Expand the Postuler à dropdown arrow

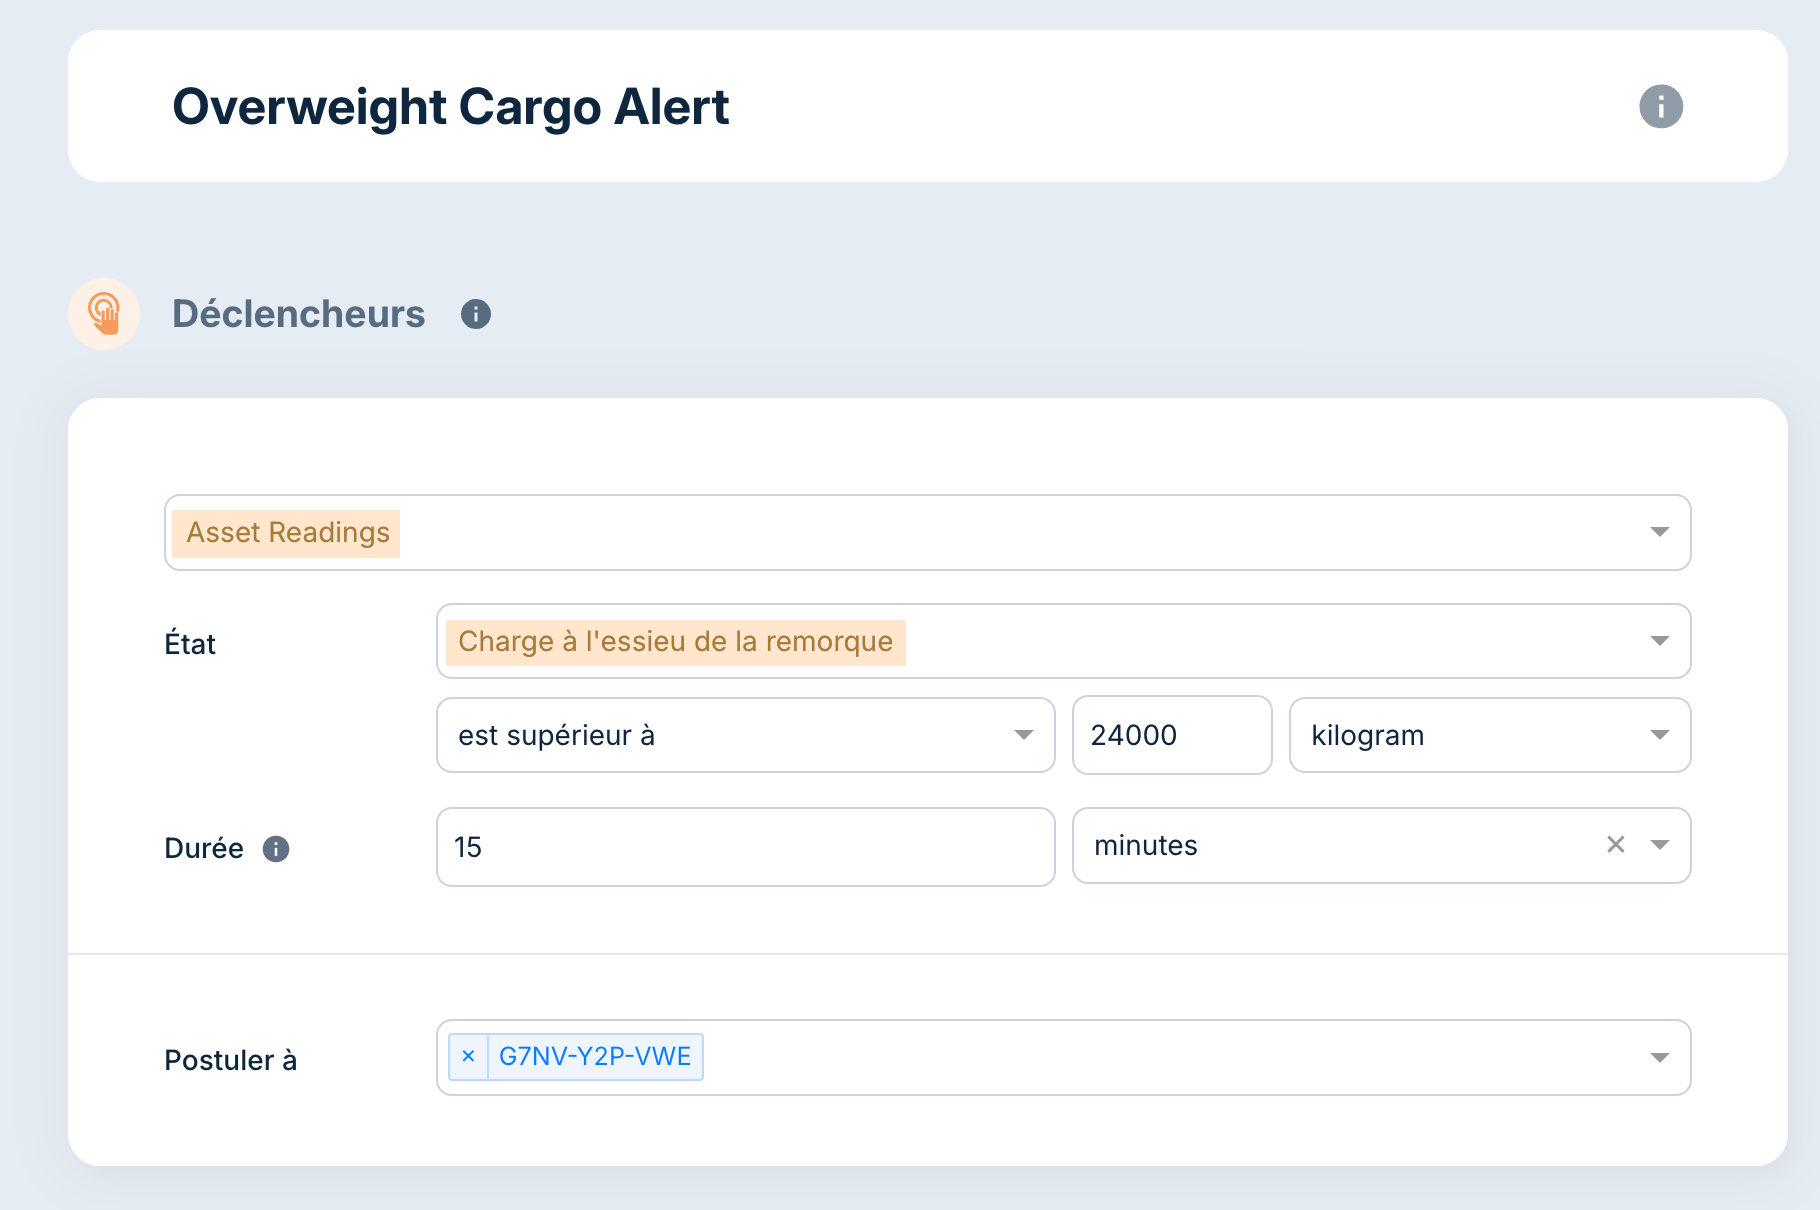point(1659,1057)
